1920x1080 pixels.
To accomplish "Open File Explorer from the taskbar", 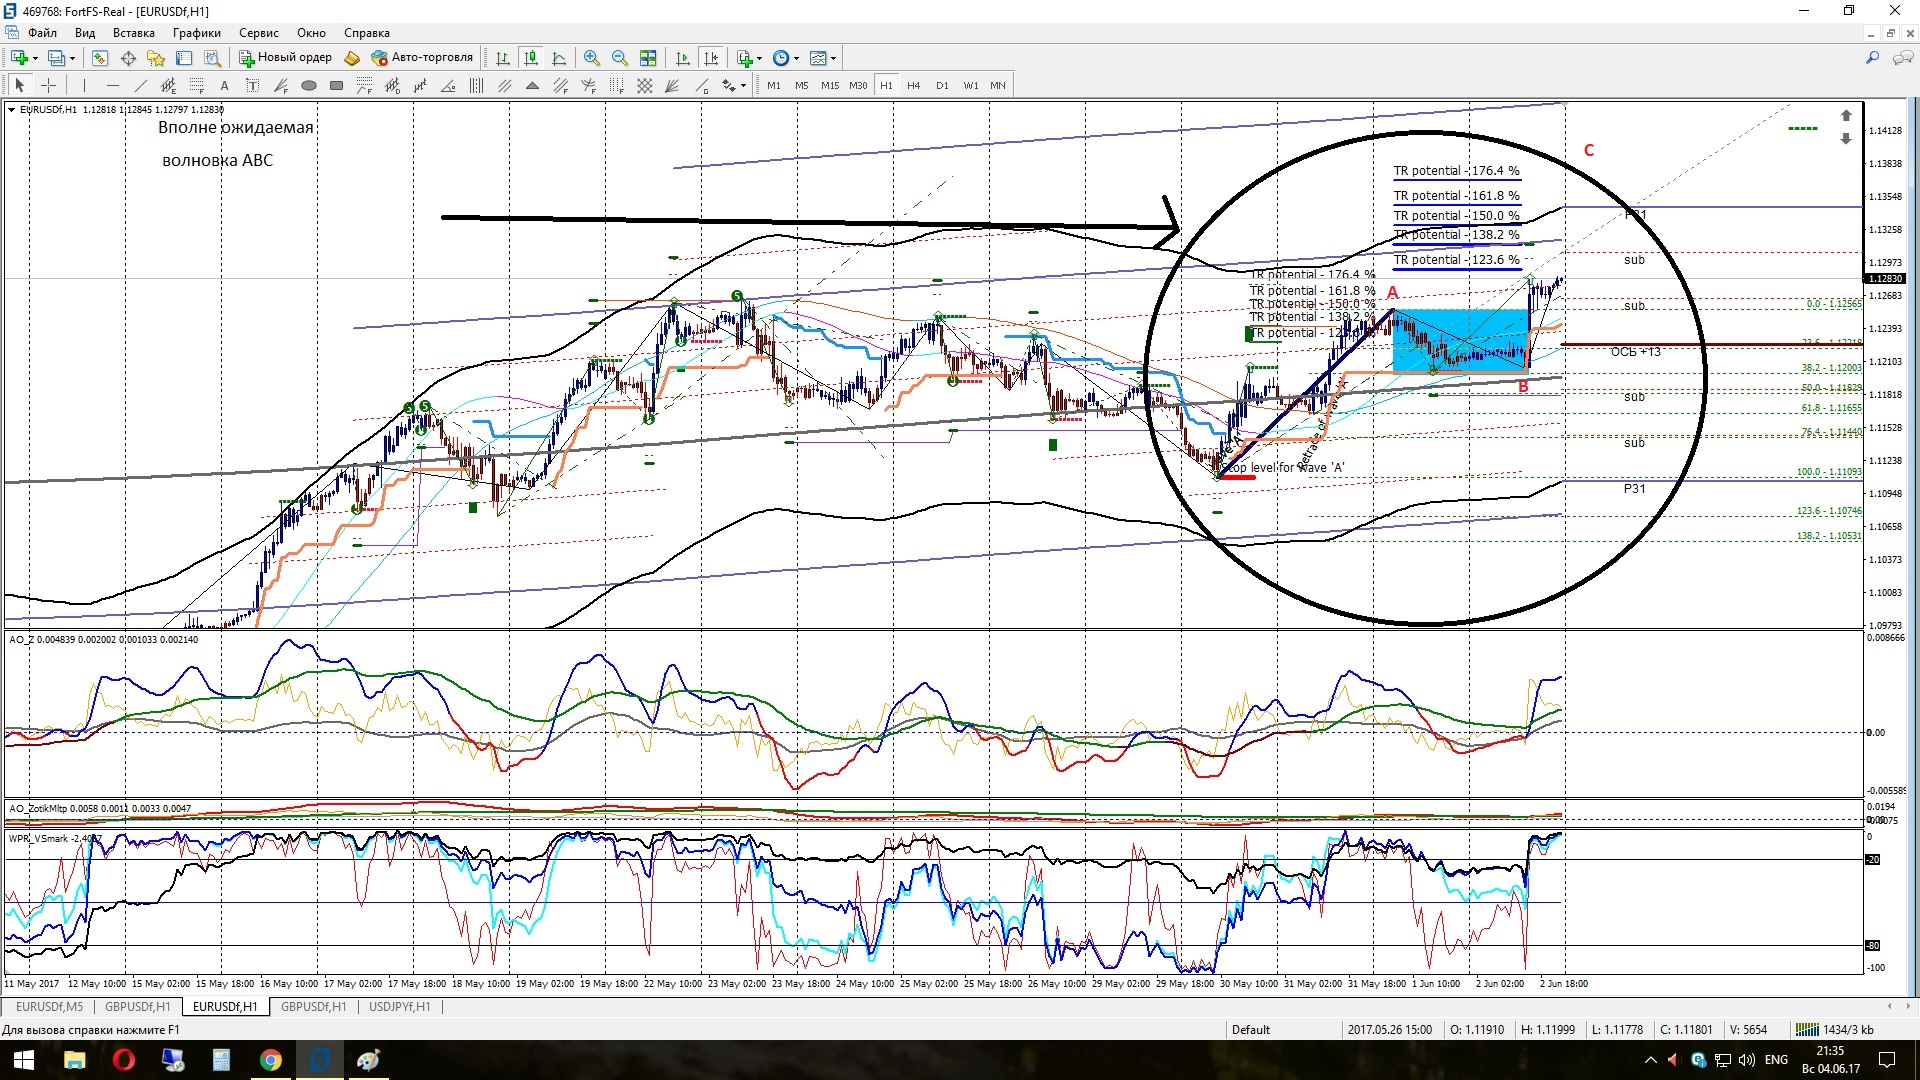I will [x=75, y=1060].
